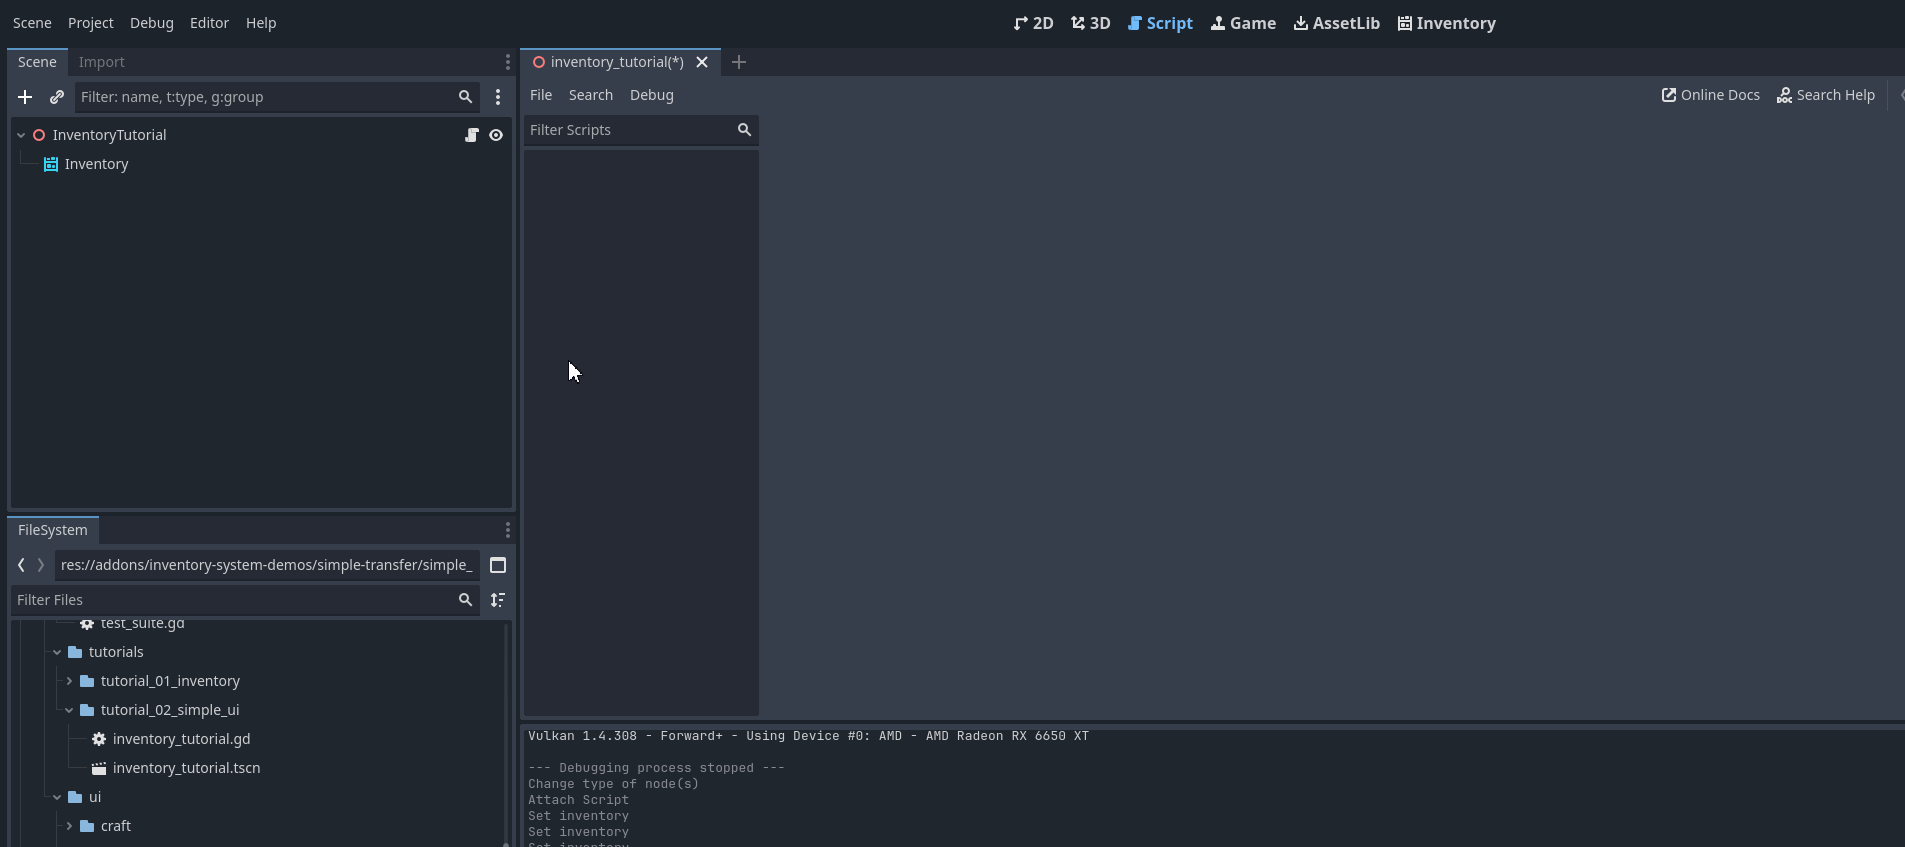Viewport: 1905px width, 847px height.
Task: Open the Debug menu in top menu bar
Action: click(152, 23)
